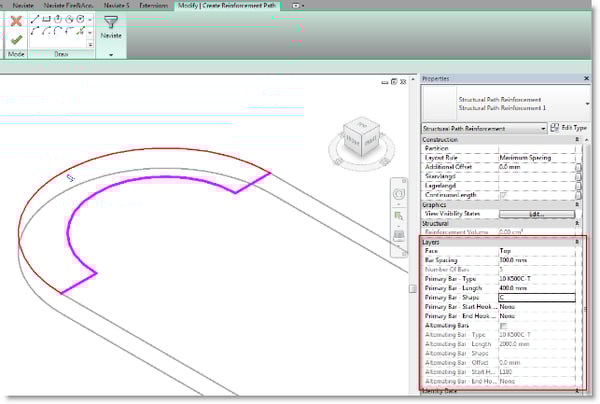Select the Circle draw tool

(x=80, y=19)
